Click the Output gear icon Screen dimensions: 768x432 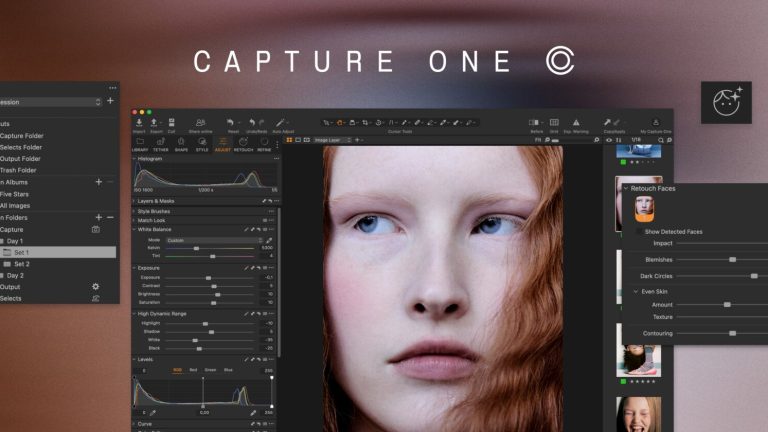coord(96,287)
